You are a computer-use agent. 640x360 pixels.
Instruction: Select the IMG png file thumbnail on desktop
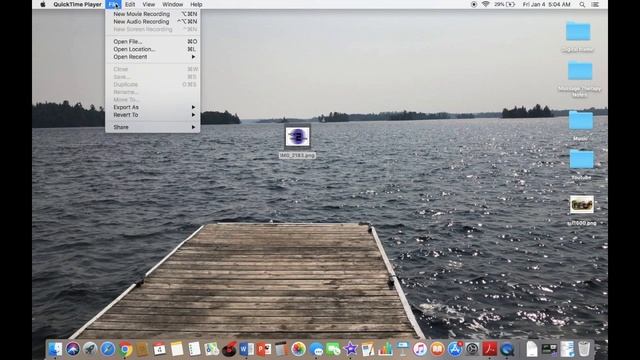click(x=298, y=137)
